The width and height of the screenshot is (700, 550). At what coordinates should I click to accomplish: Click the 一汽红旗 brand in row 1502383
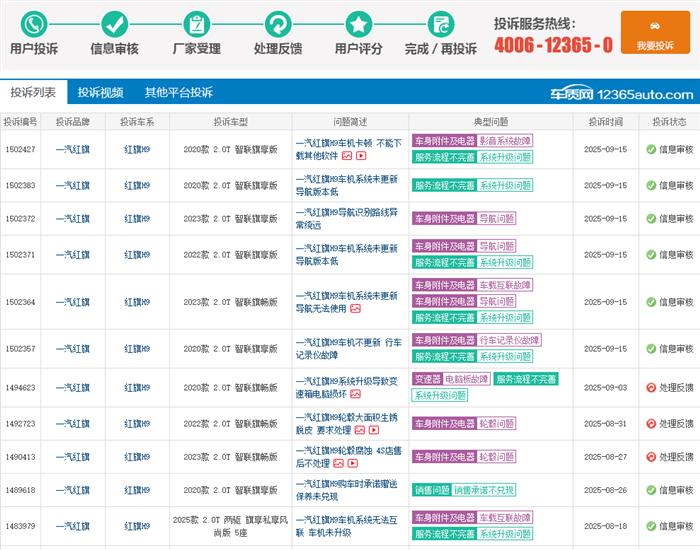[72, 186]
